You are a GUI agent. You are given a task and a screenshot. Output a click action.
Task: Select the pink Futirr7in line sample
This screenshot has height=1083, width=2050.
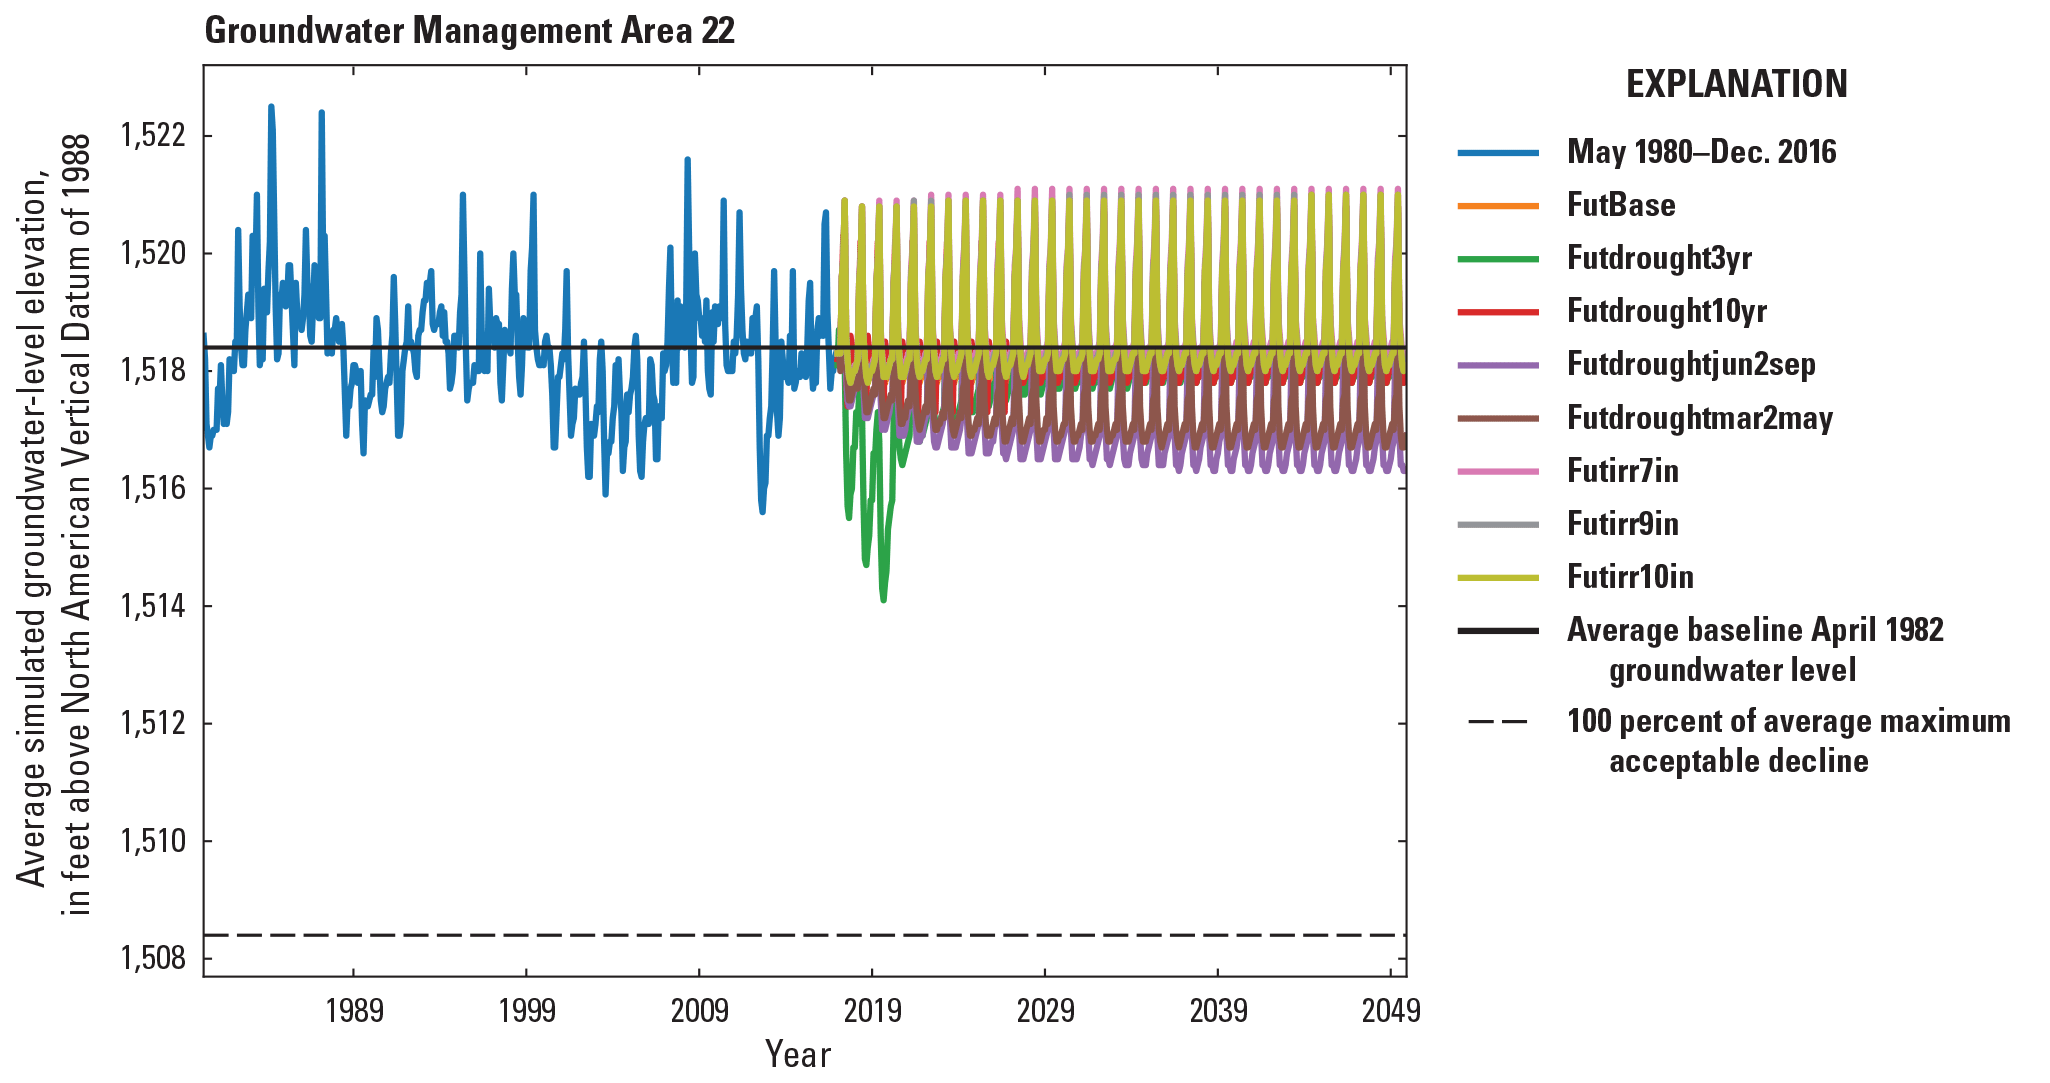[x=1500, y=471]
